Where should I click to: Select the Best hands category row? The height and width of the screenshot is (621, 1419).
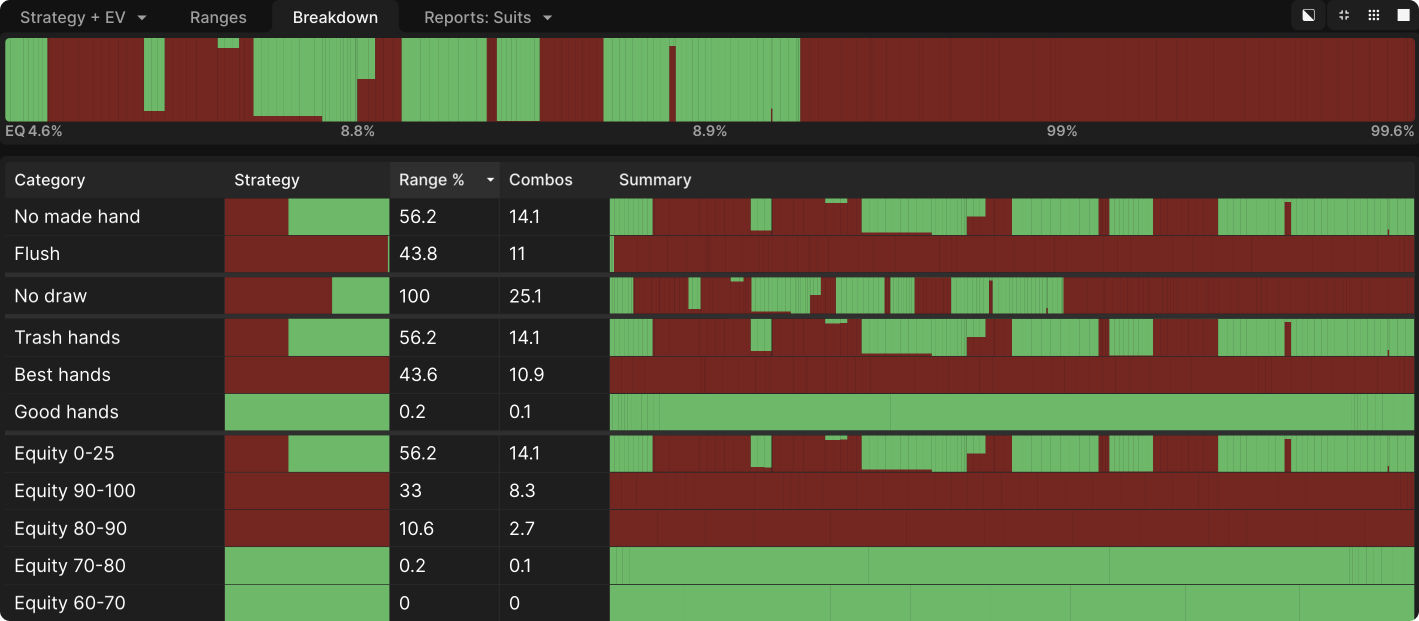point(62,375)
